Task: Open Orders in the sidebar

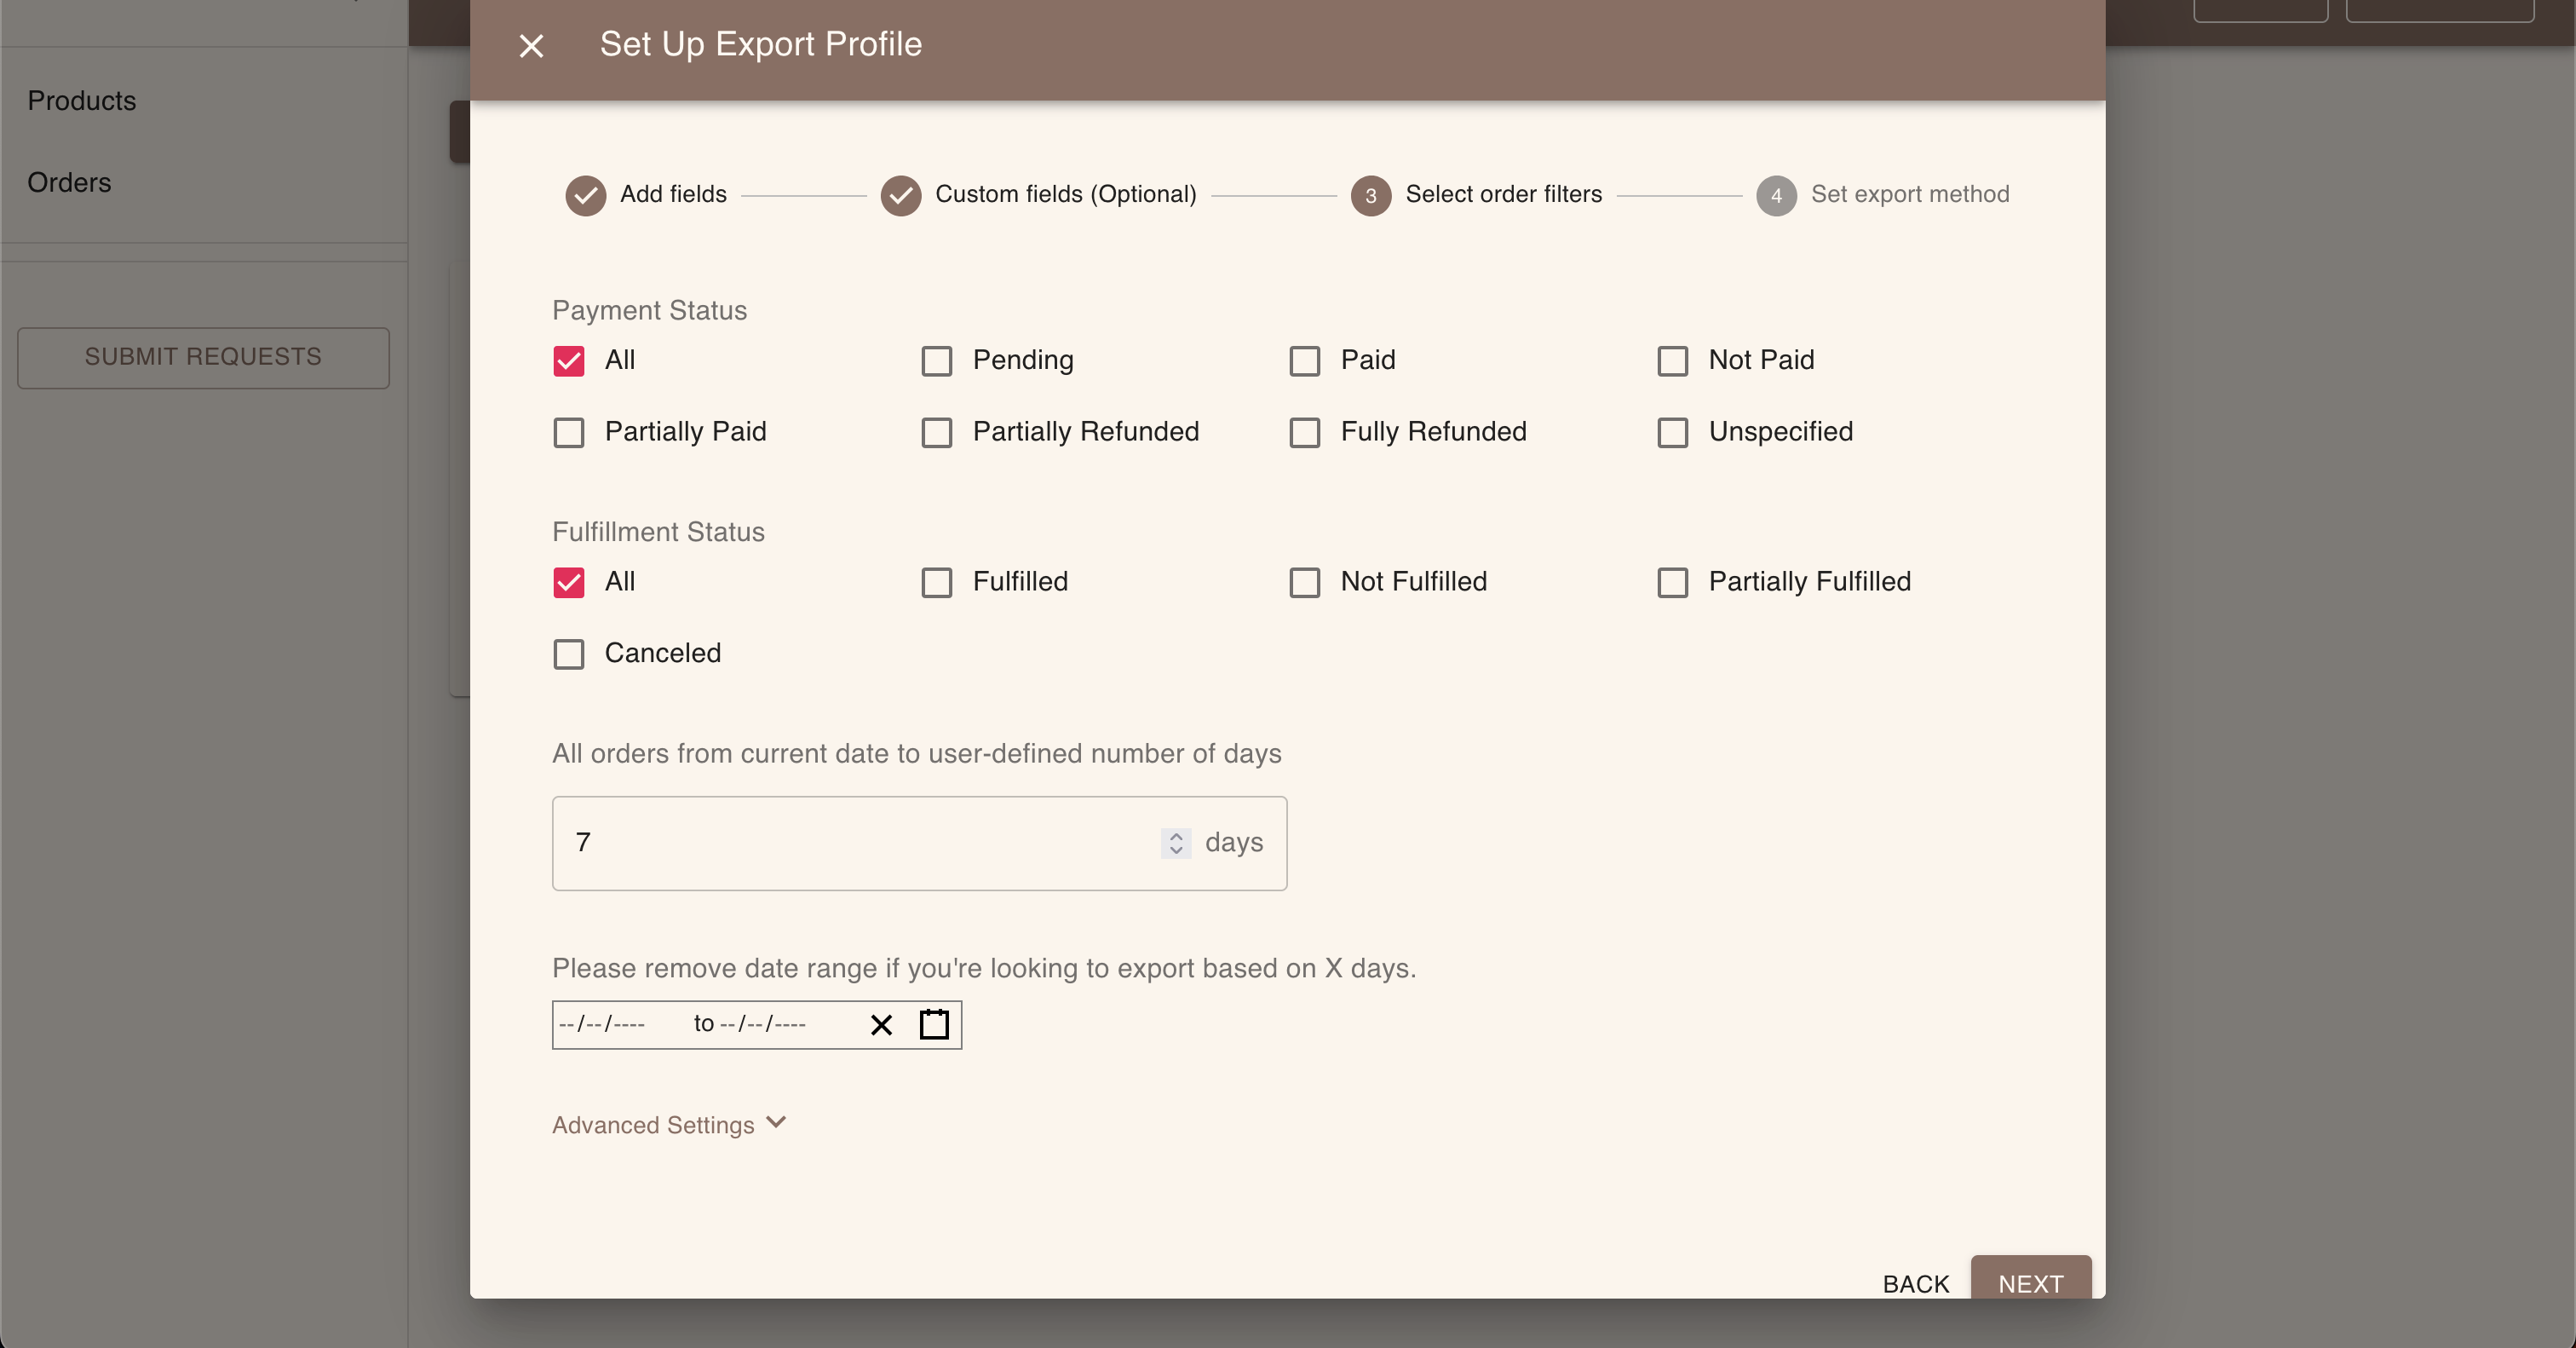Action: coord(69,183)
